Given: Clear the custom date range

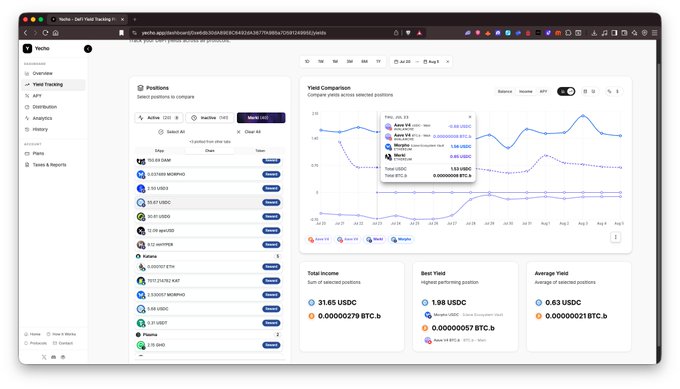Looking at the screenshot, I should 448,62.
